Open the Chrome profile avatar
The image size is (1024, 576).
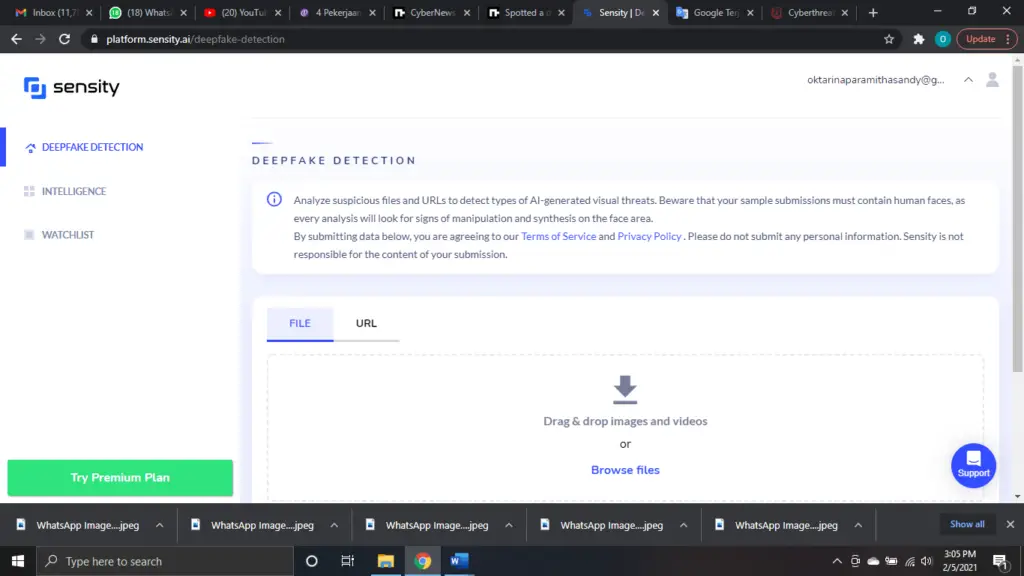click(942, 39)
